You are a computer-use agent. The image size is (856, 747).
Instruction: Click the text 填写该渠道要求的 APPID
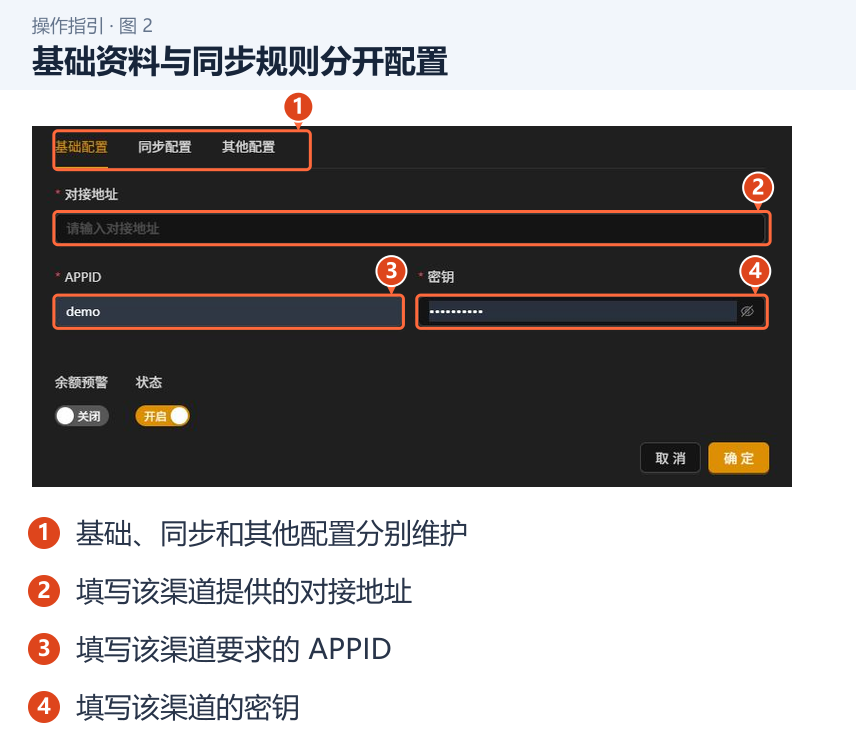point(234,649)
